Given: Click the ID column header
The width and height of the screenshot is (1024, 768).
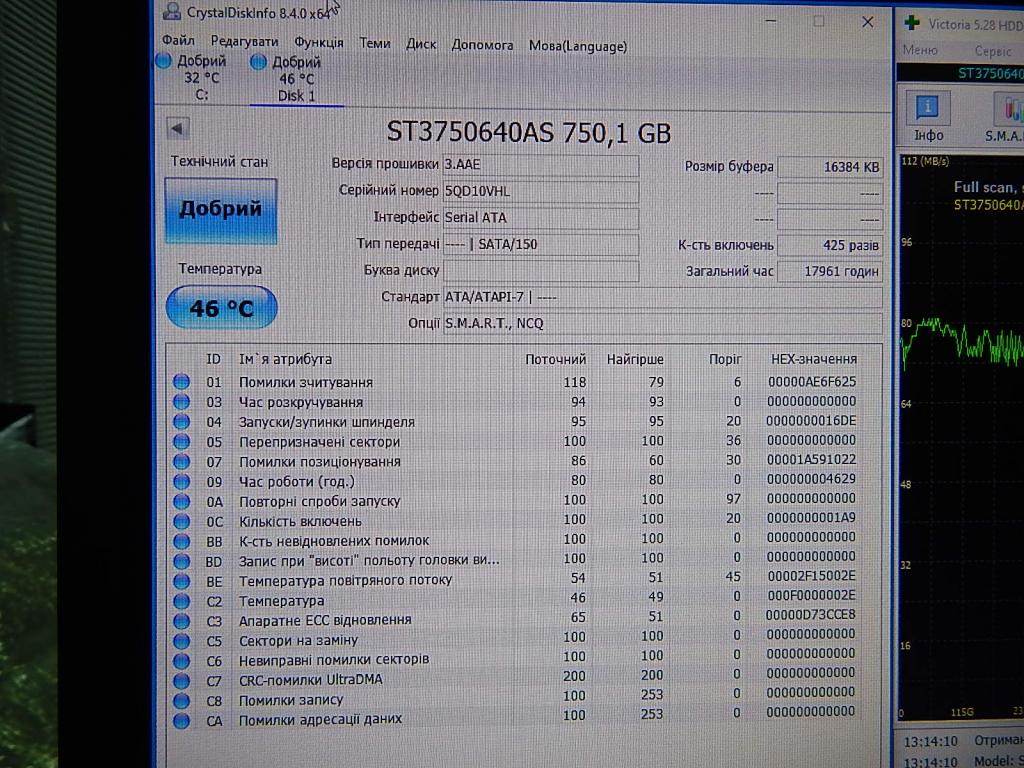Looking at the screenshot, I should tap(214, 359).
